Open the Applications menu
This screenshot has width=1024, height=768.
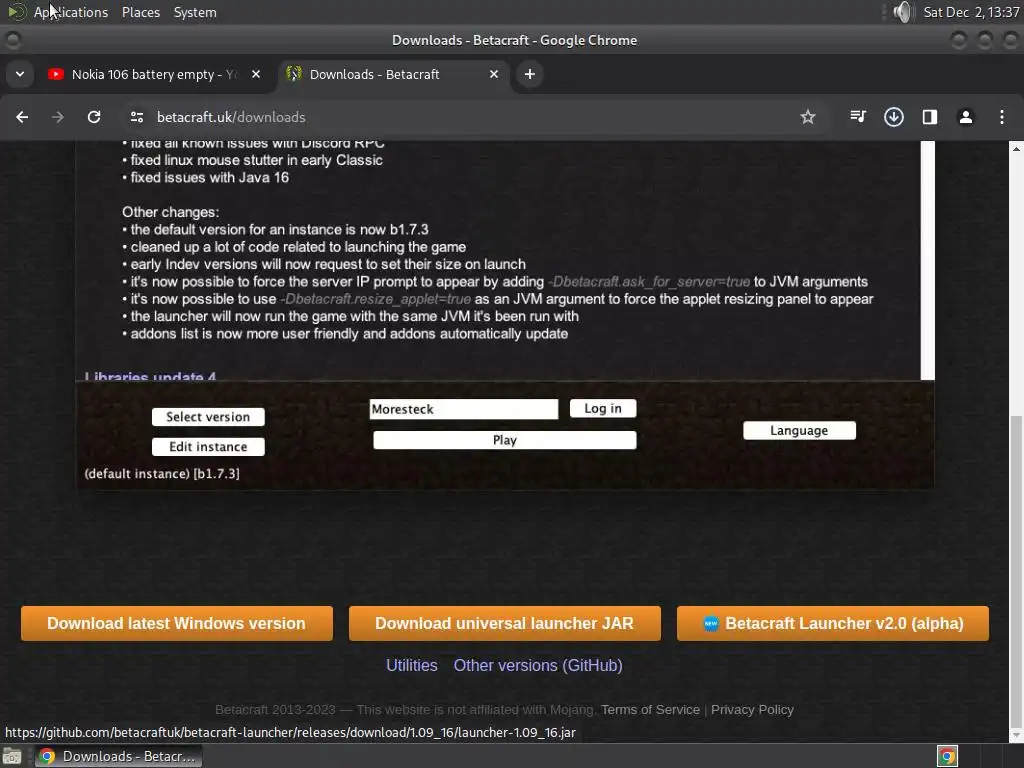point(71,12)
